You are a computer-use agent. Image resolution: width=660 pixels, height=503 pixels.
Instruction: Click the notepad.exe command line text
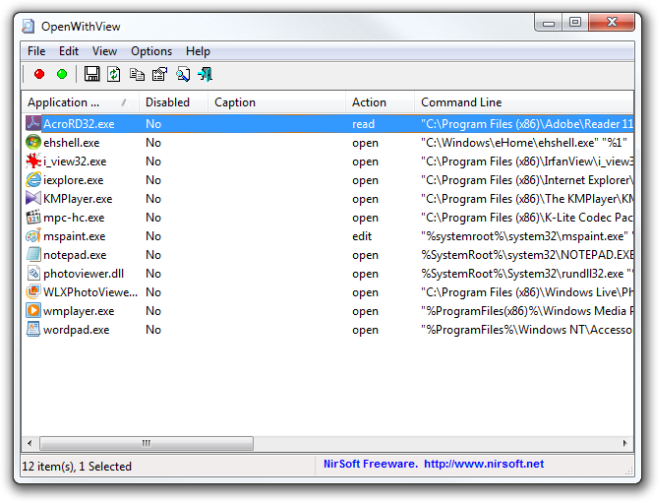coord(527,255)
